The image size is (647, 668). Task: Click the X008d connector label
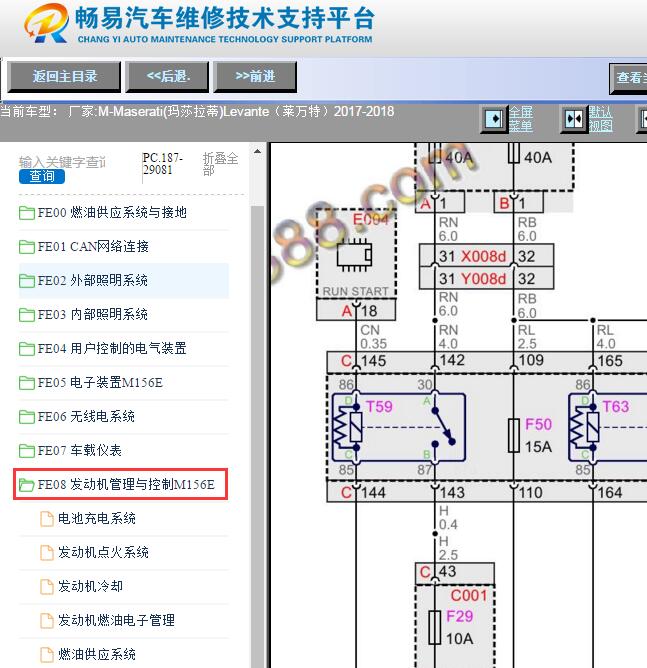[x=483, y=256]
